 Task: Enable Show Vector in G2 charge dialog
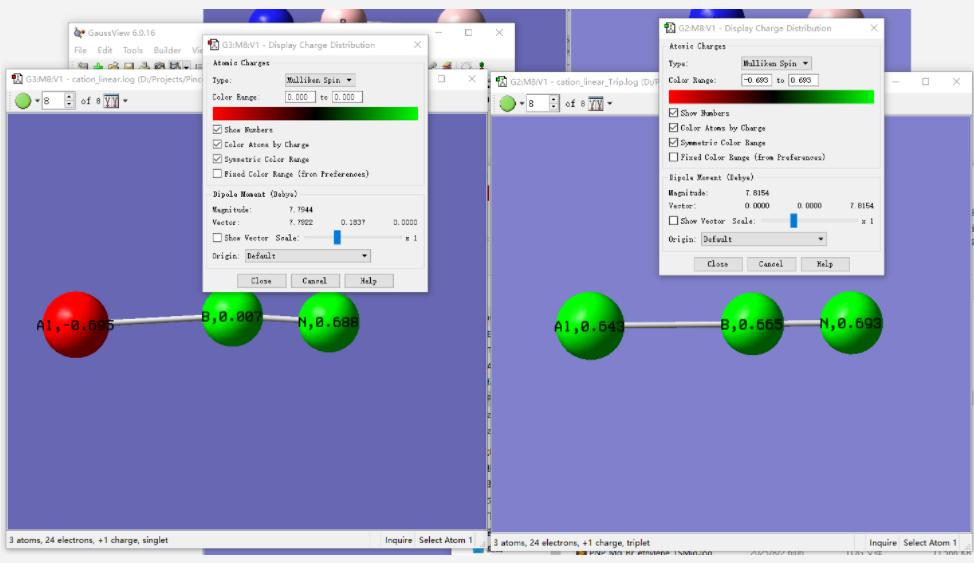pos(674,221)
